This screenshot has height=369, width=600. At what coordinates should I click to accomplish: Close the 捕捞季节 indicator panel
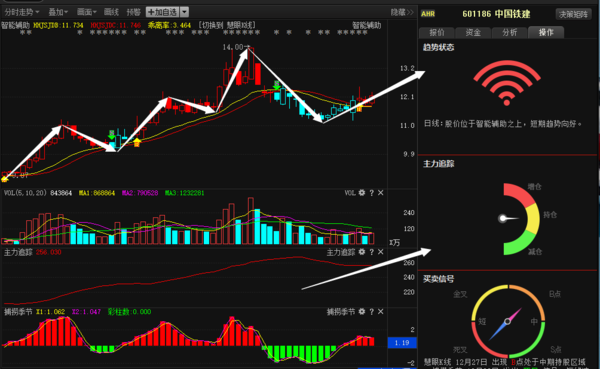pos(381,312)
